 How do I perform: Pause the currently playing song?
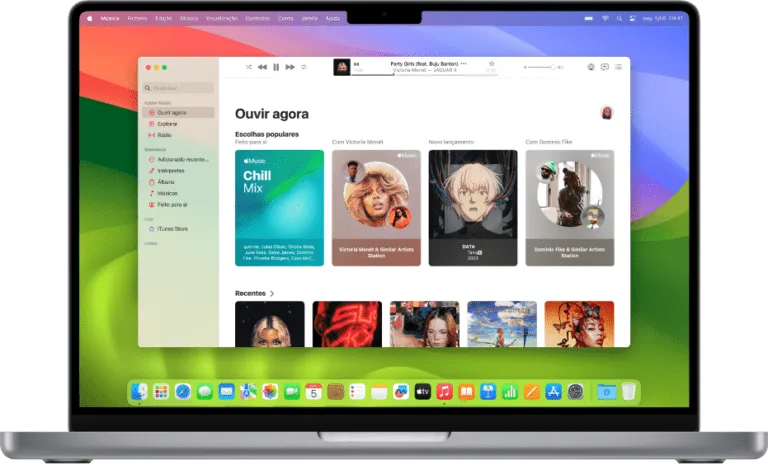[276, 67]
